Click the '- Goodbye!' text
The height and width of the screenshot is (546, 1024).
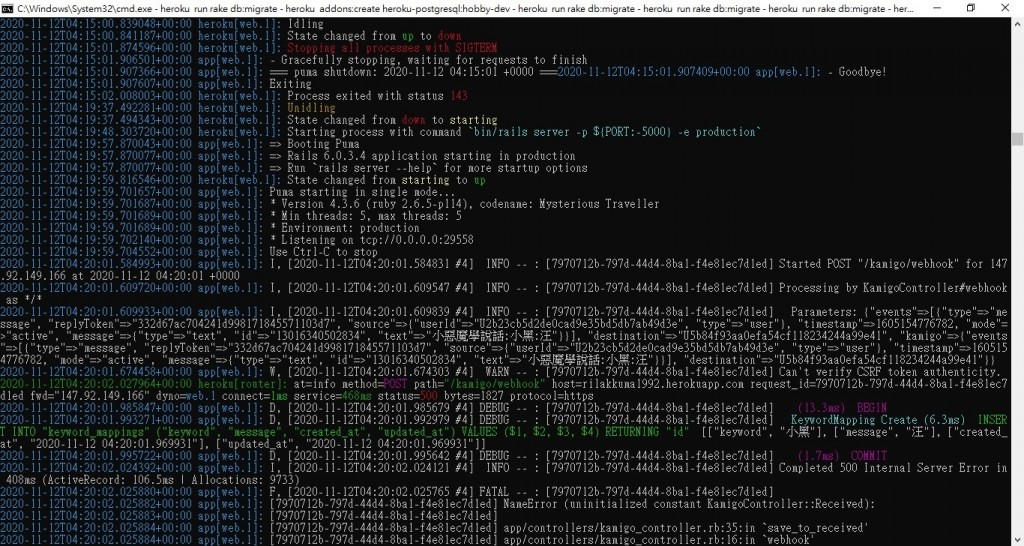tap(857, 72)
